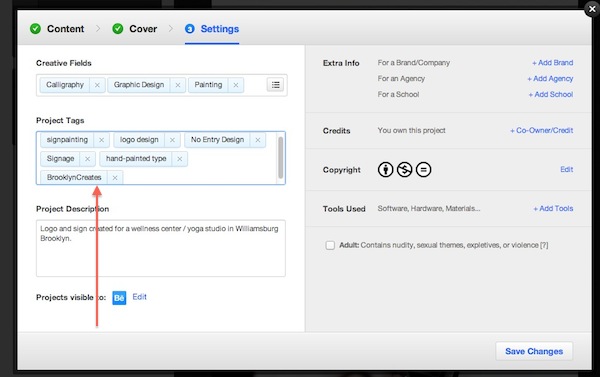This screenshot has height=377, width=600.
Task: Click the Add Agency link
Action: click(x=550, y=79)
